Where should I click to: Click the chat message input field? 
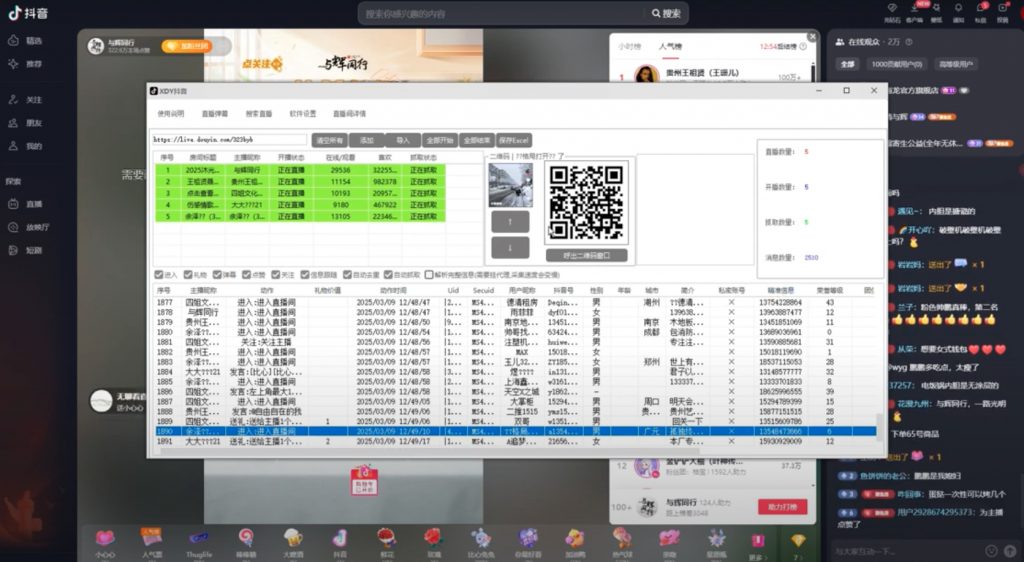tap(908, 551)
